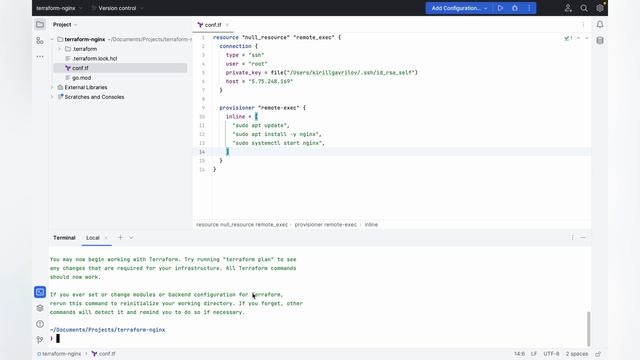This screenshot has width=640, height=360.
Task: Open Search Everywhere magnifier
Action: click(x=584, y=8)
